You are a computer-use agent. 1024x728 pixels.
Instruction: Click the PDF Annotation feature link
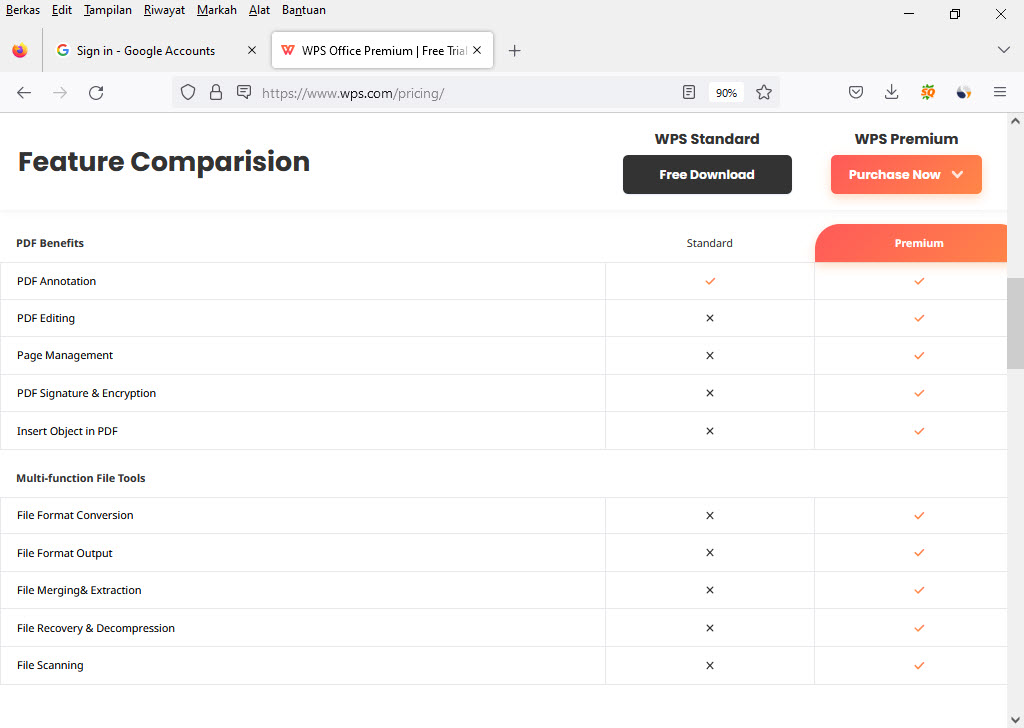[56, 281]
